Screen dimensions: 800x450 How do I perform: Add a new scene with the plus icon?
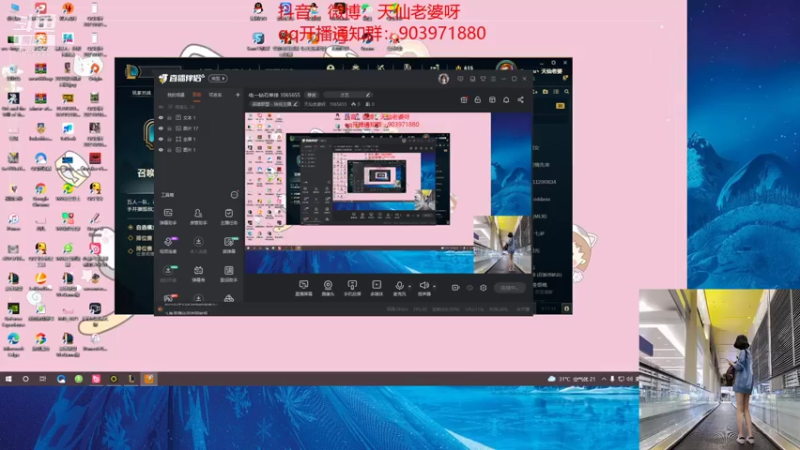pos(237,95)
